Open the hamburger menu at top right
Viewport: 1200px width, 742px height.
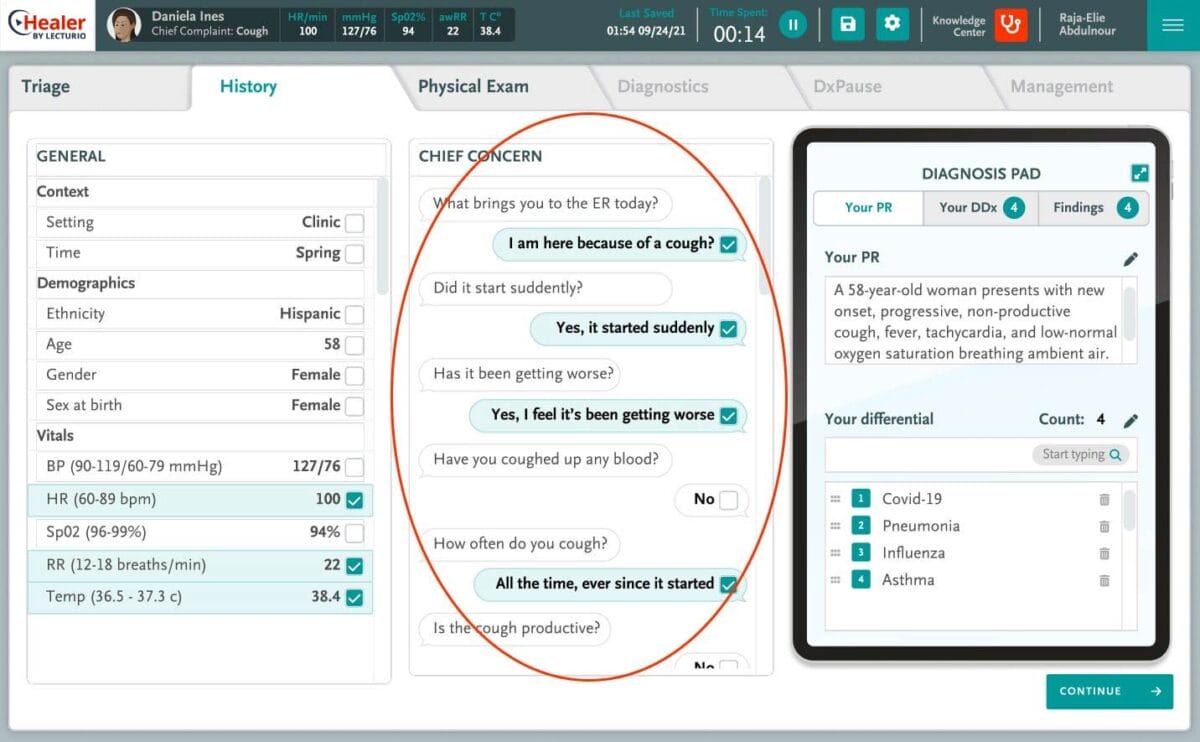pos(1172,24)
